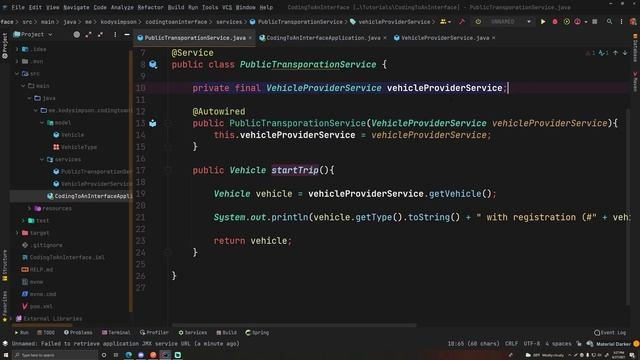The width and height of the screenshot is (640, 360).
Task: Open the Navigate menu
Action: click(x=76, y=7)
